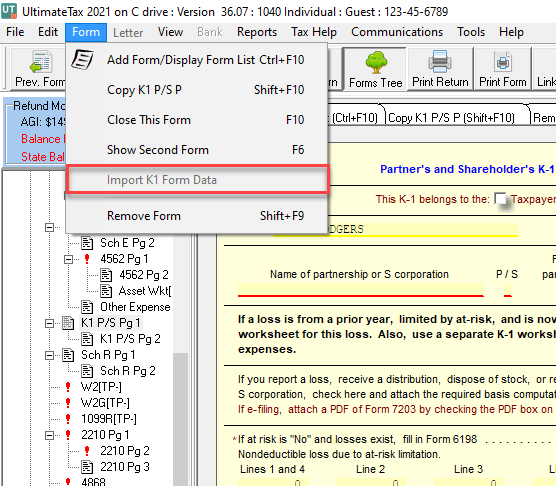
Task: Click the form icon beside K1 P/S Pg 1
Action: click(68, 323)
